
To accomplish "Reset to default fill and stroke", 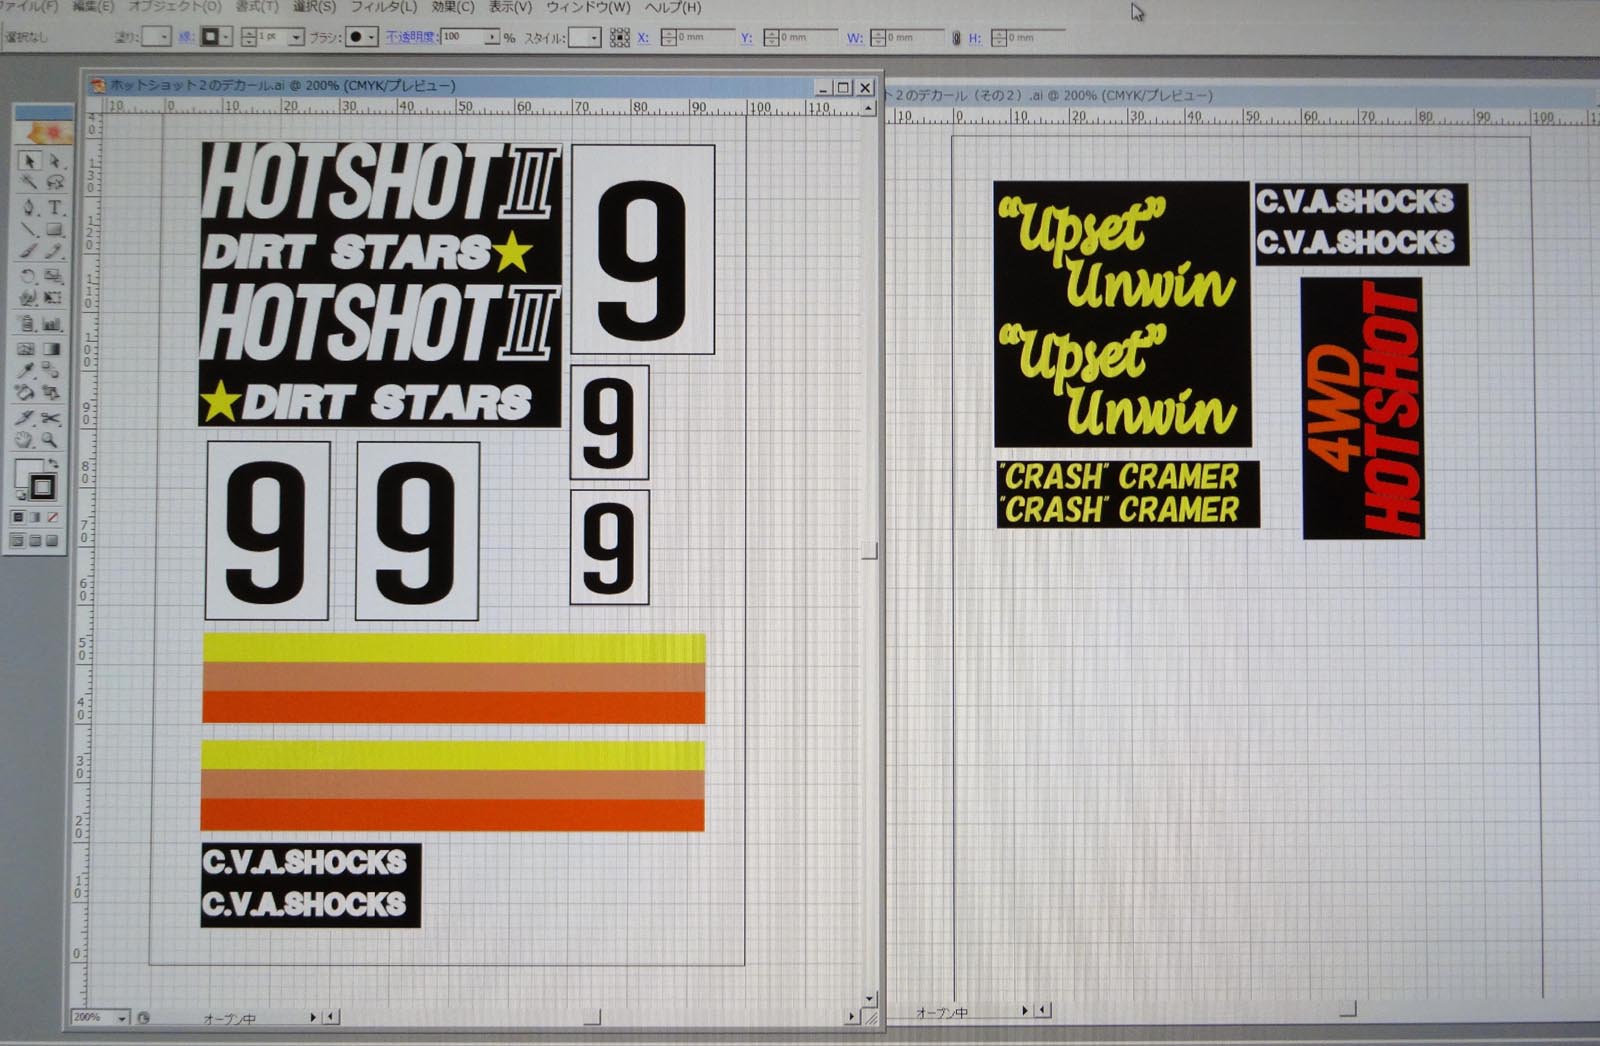I will click(x=22, y=494).
